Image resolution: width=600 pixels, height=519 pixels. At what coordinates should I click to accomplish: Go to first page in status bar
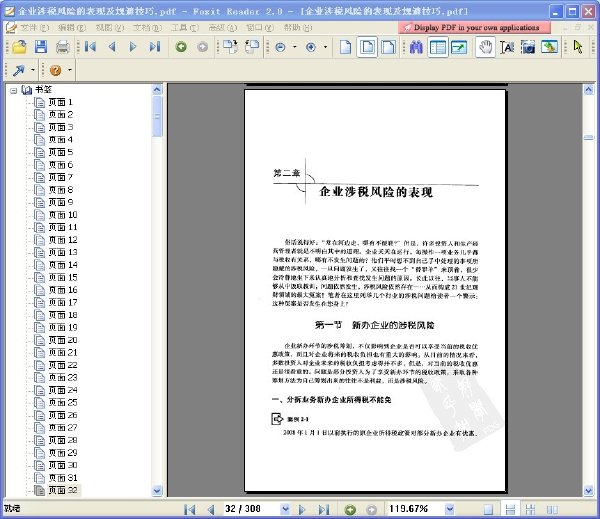[x=190, y=509]
